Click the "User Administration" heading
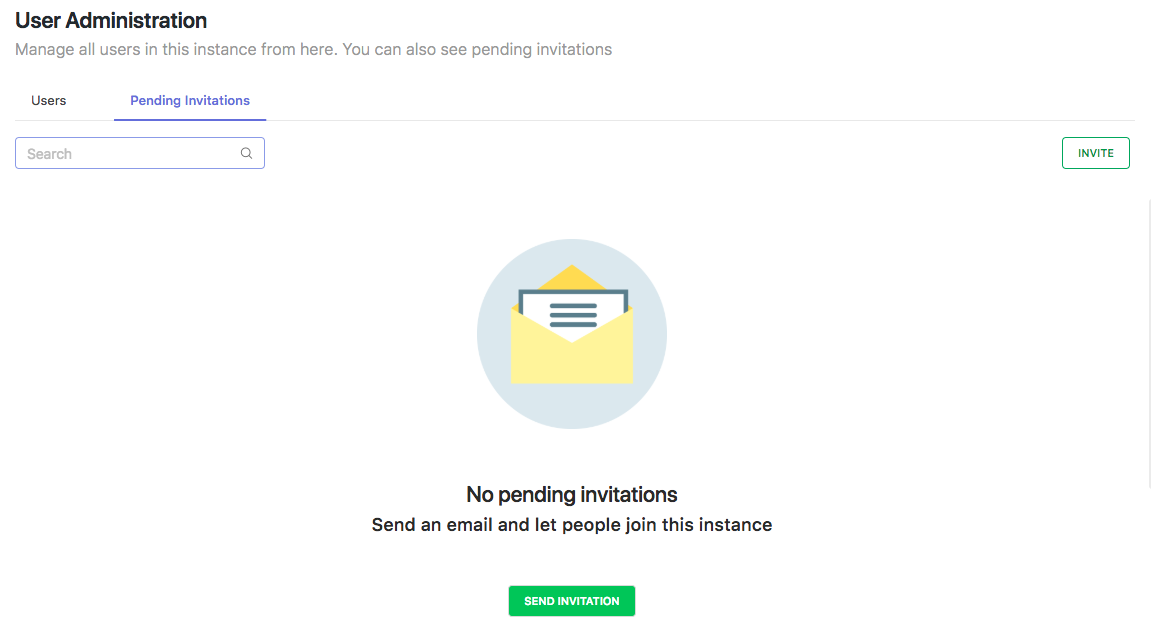Screen dimensions: 1151x631 pyautogui.click(x=111, y=21)
